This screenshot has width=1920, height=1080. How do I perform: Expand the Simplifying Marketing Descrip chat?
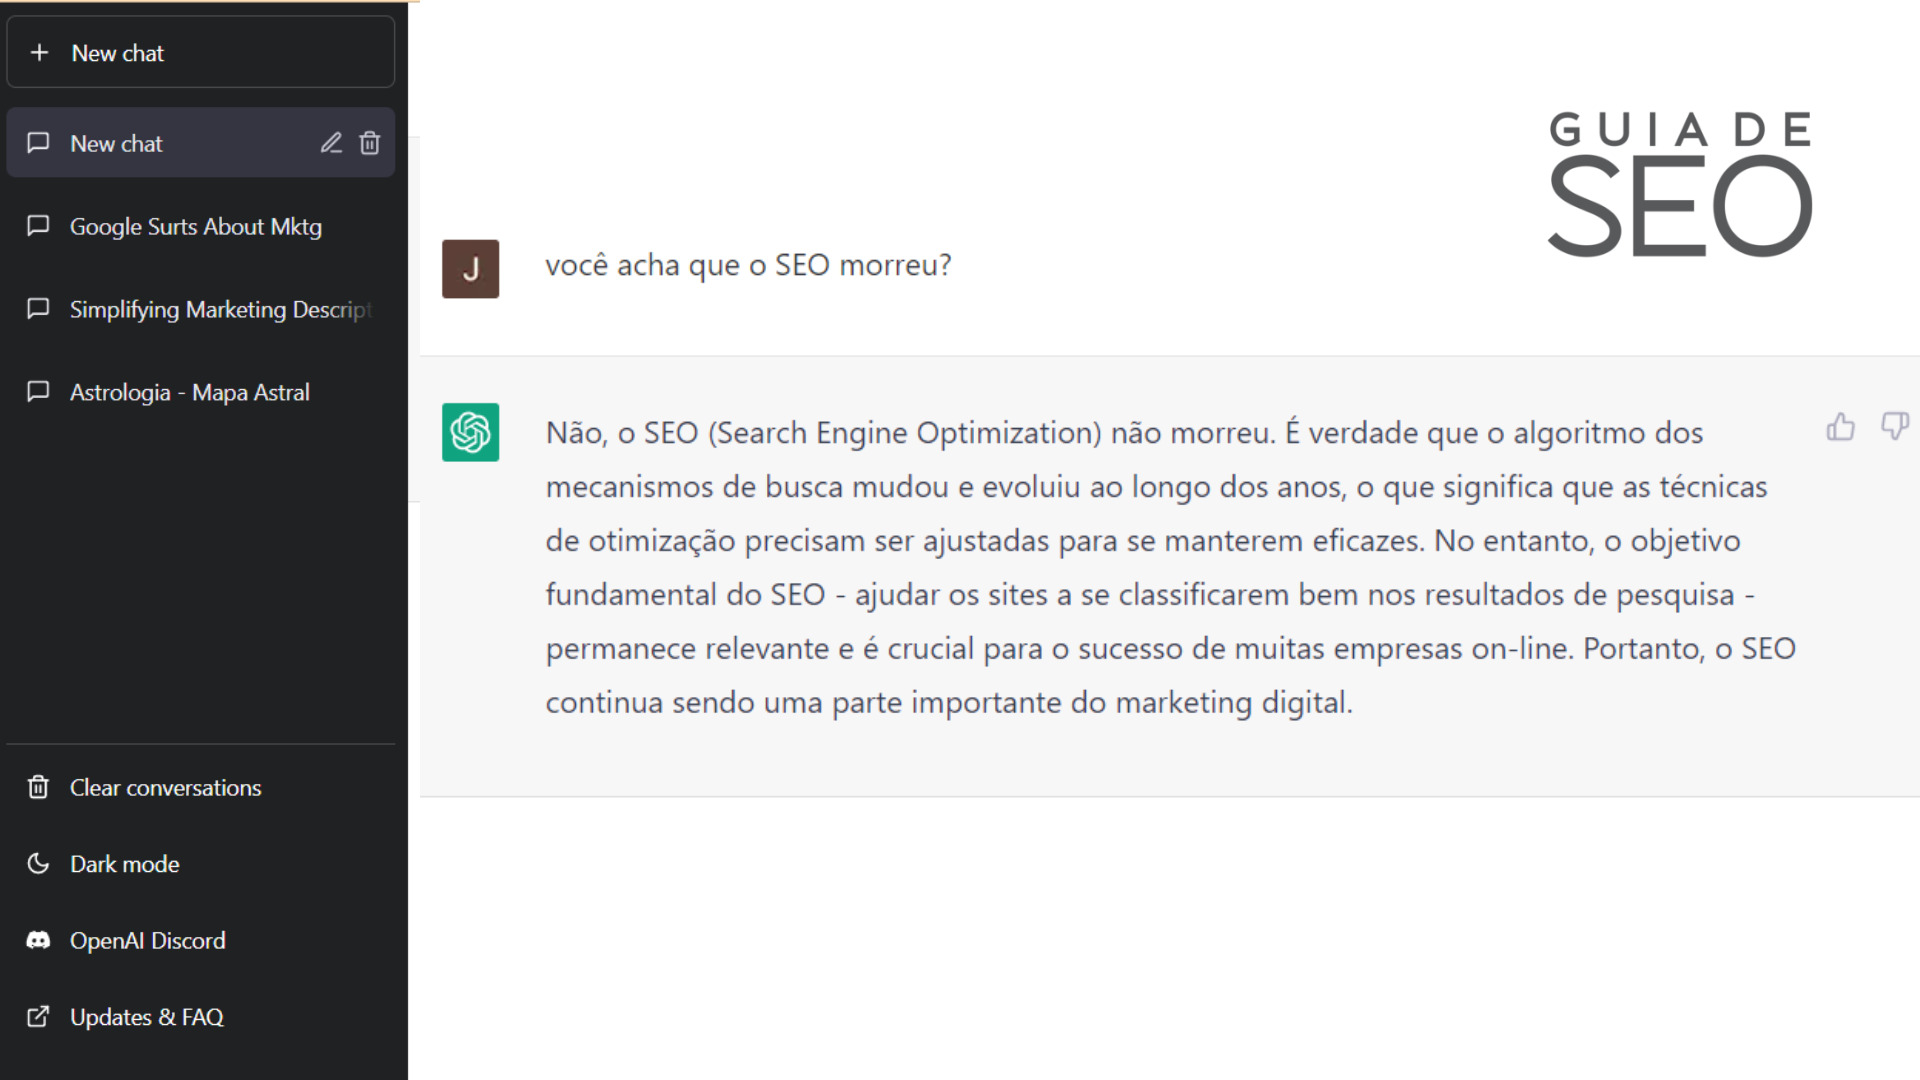click(x=204, y=309)
